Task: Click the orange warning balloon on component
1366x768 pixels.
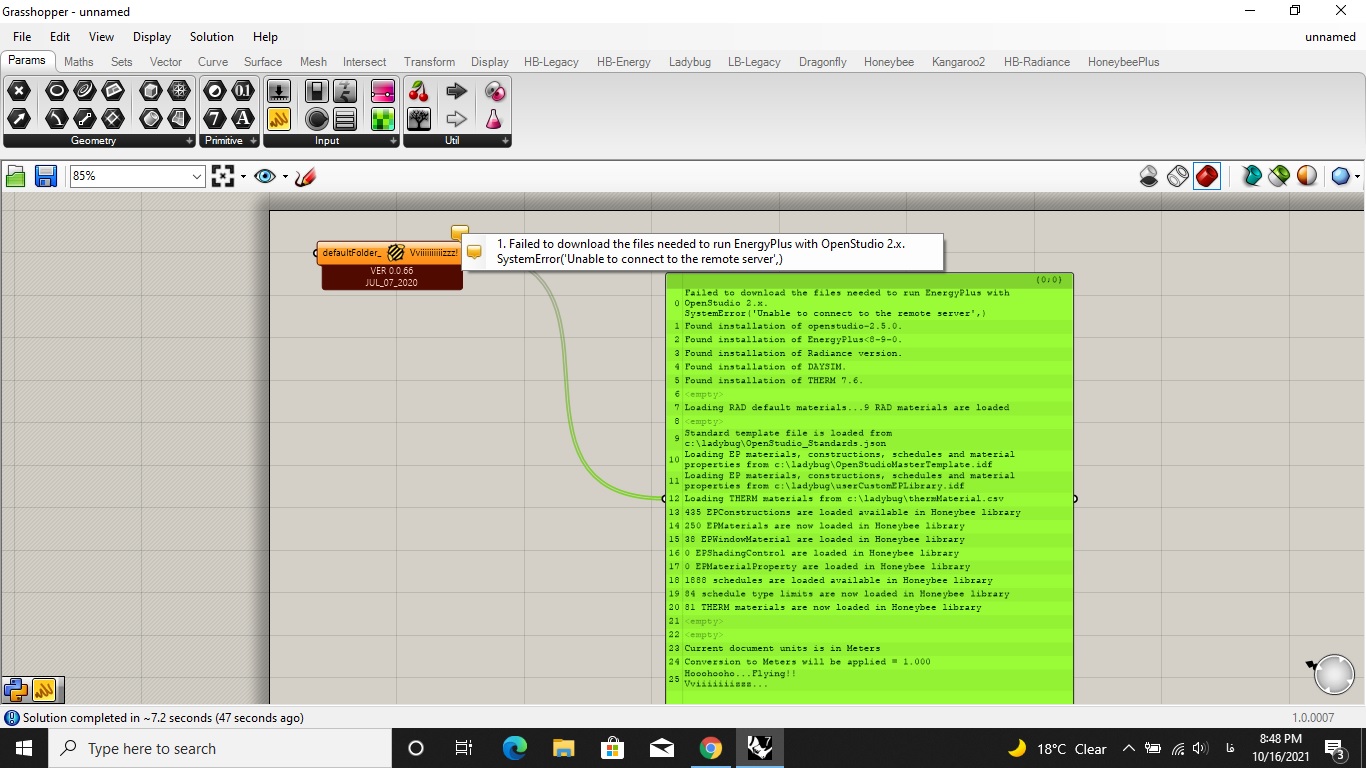Action: [x=459, y=232]
